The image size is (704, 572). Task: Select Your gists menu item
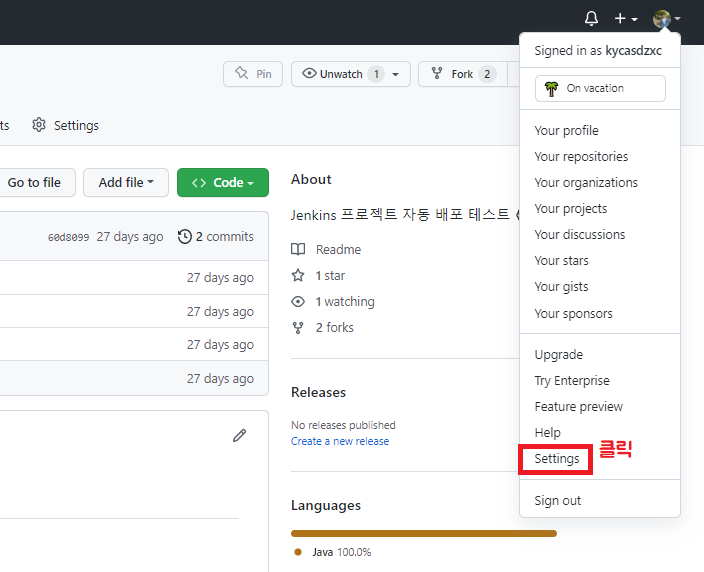coord(561,287)
